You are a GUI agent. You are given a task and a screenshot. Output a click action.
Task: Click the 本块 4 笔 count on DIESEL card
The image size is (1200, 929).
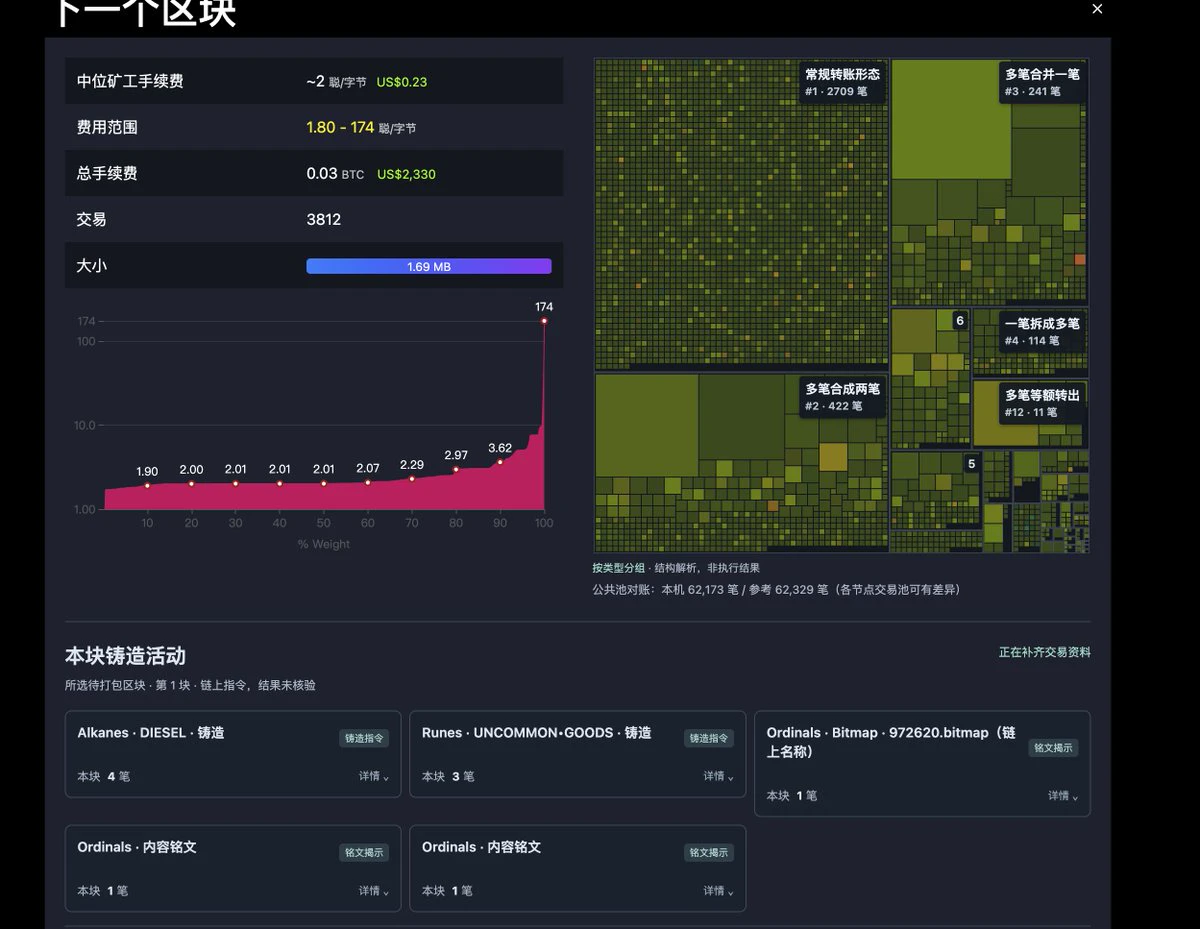click(x=104, y=776)
